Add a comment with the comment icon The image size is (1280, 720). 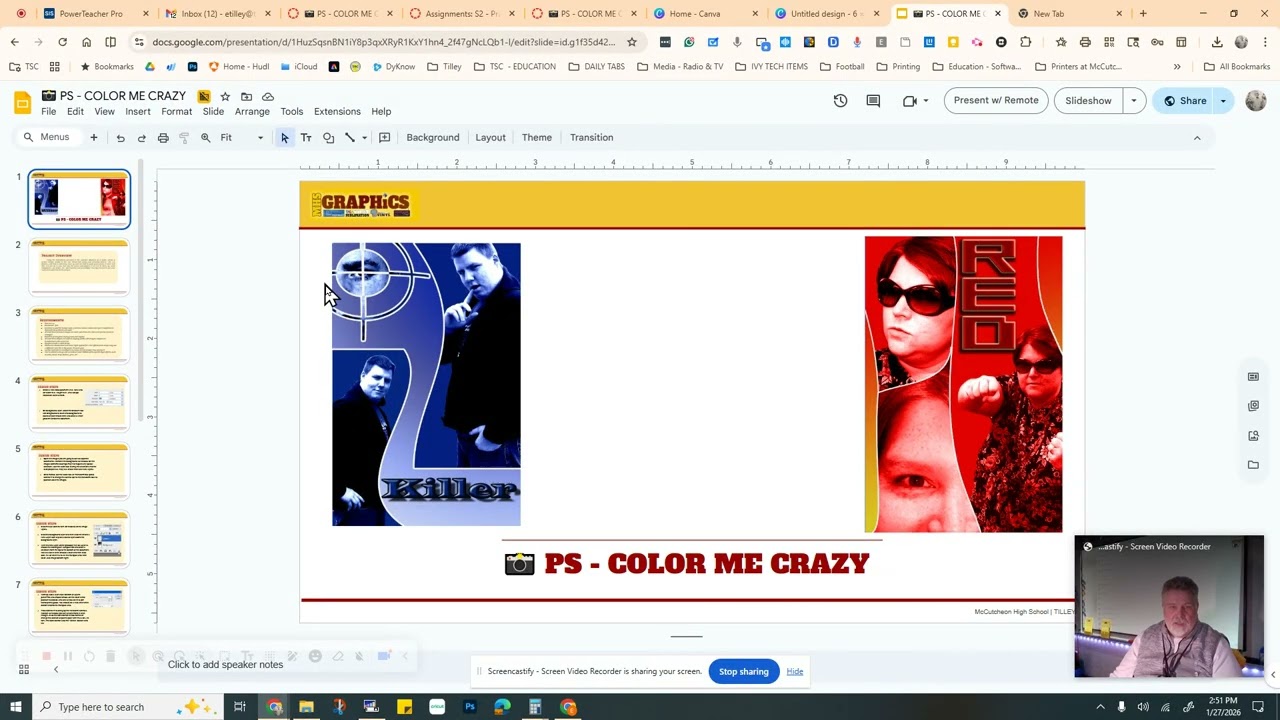pyautogui.click(x=384, y=138)
